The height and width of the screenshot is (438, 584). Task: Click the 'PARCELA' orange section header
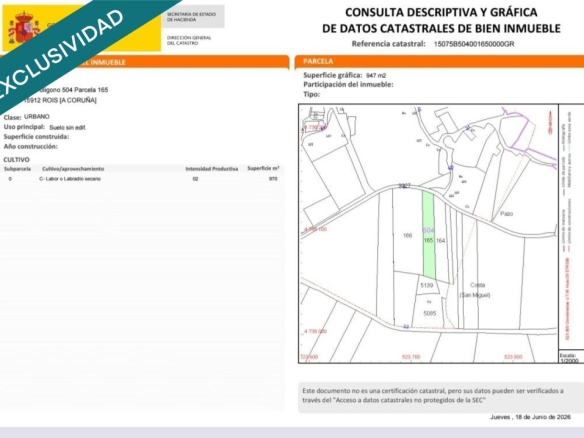(318, 61)
